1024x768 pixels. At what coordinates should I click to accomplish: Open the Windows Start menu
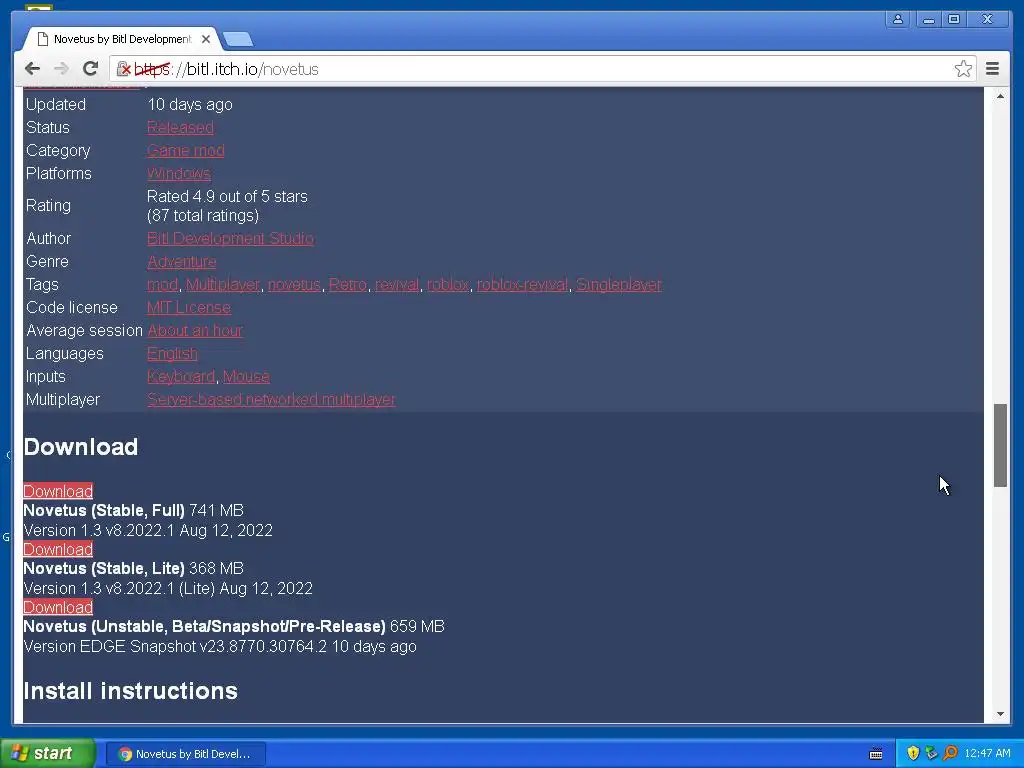click(x=48, y=754)
